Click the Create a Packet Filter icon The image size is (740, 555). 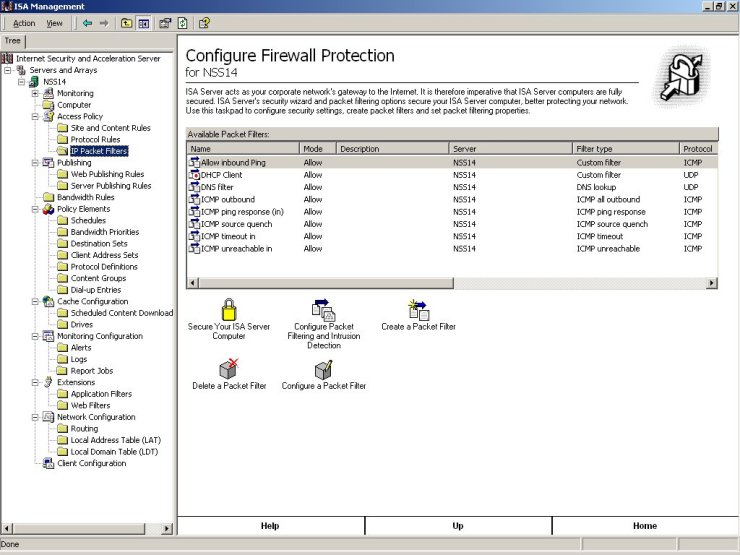click(418, 310)
